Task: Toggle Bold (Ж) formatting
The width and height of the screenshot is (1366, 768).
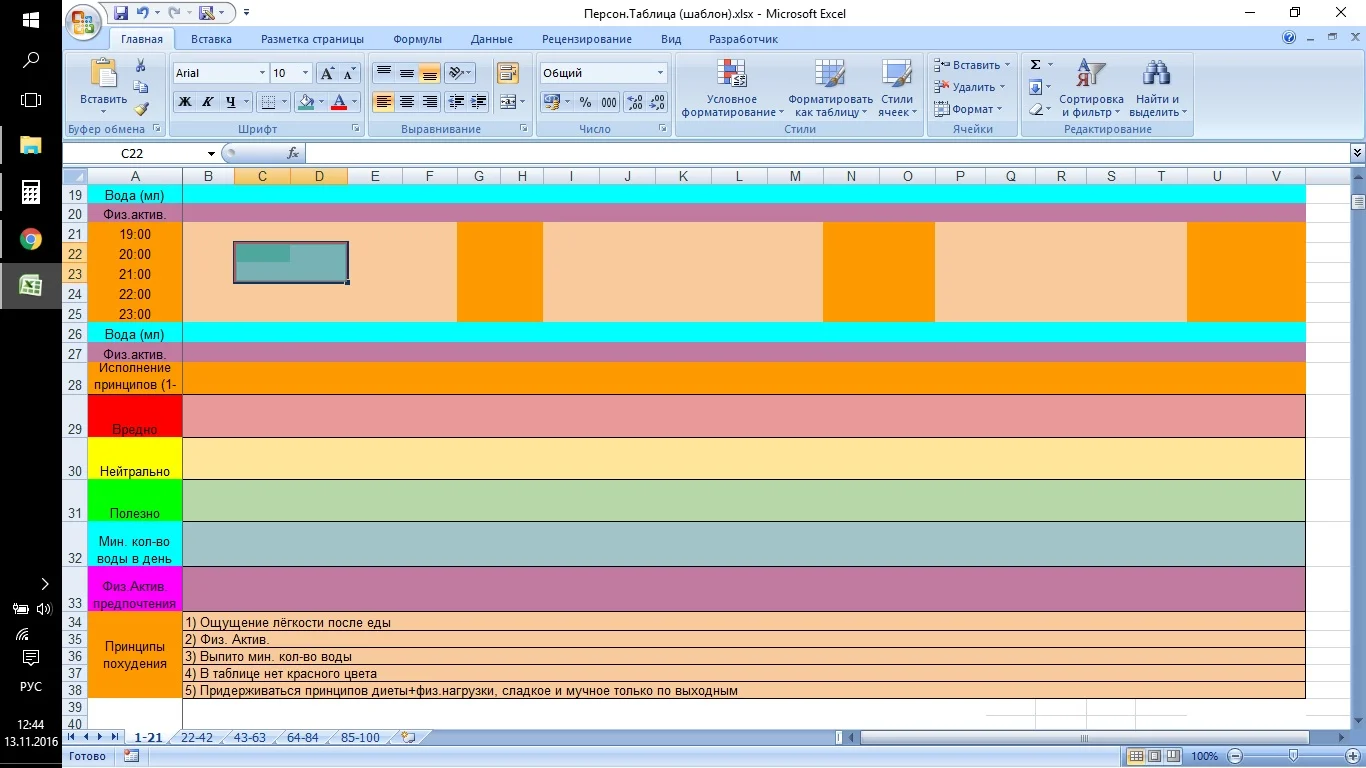Action: pos(185,102)
